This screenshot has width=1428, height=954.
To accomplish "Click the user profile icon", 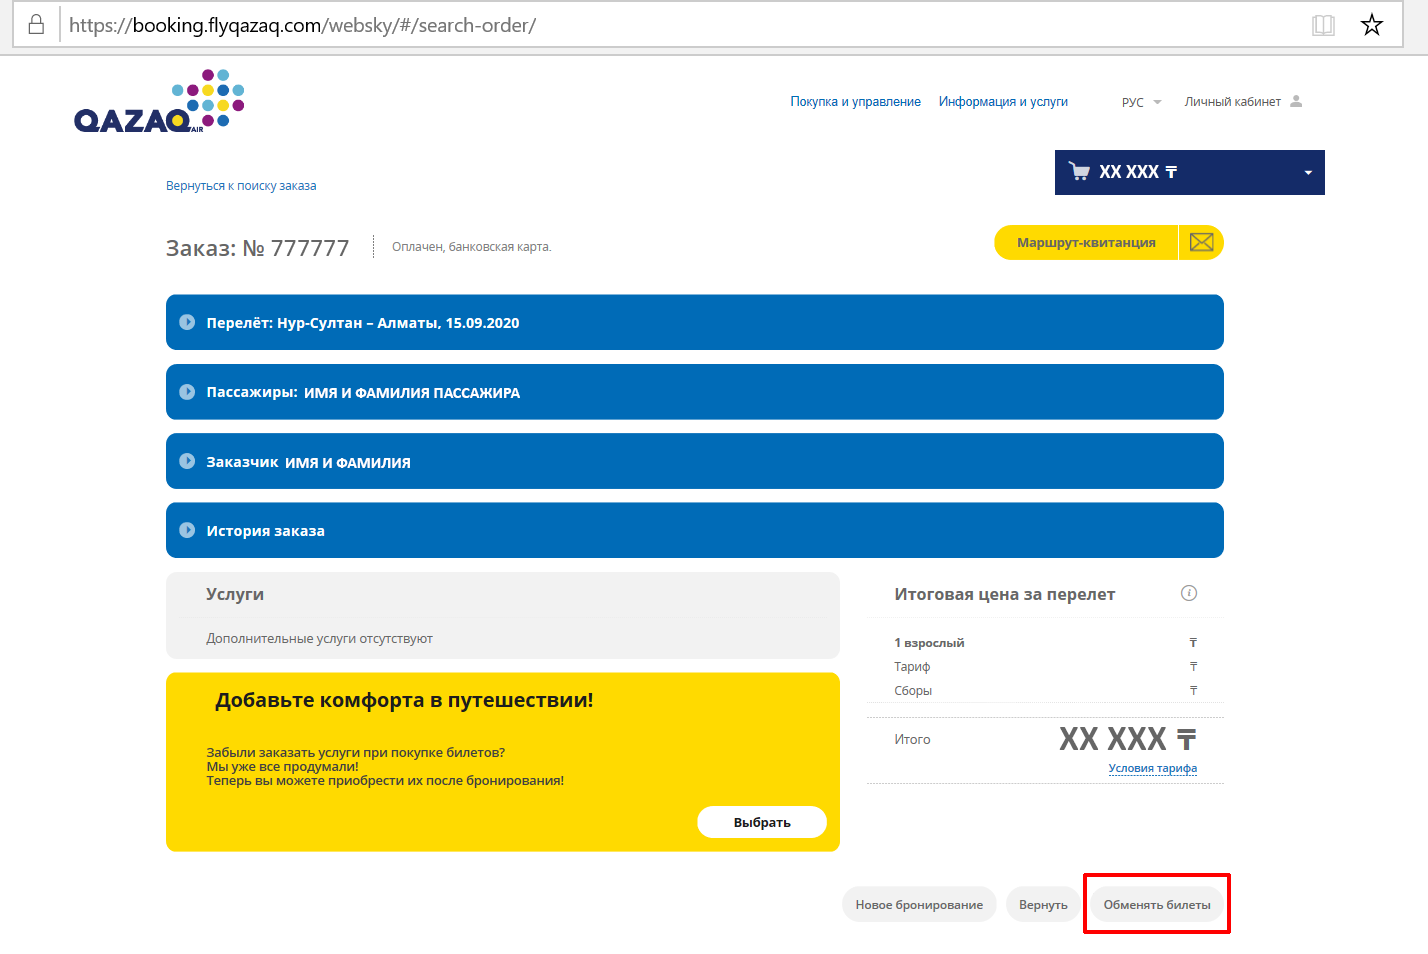I will point(1296,101).
